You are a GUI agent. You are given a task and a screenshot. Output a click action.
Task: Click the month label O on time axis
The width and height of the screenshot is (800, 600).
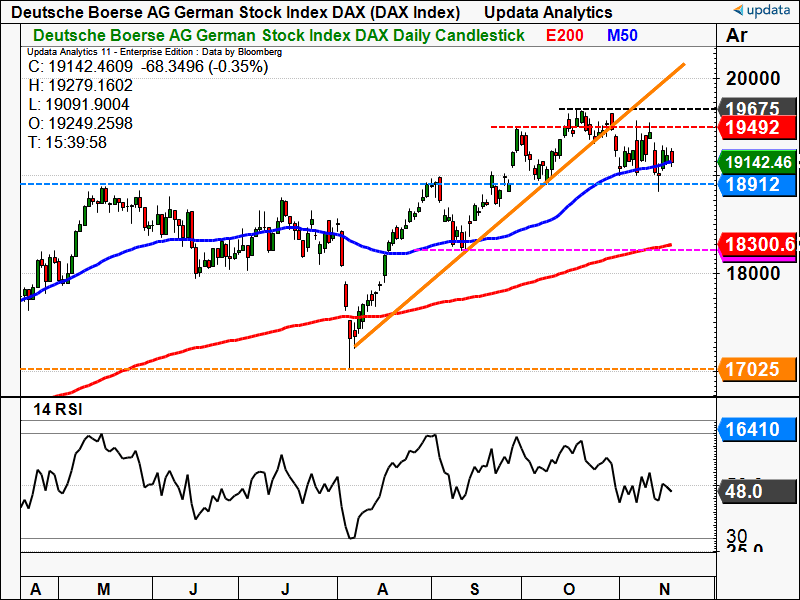pos(569,589)
